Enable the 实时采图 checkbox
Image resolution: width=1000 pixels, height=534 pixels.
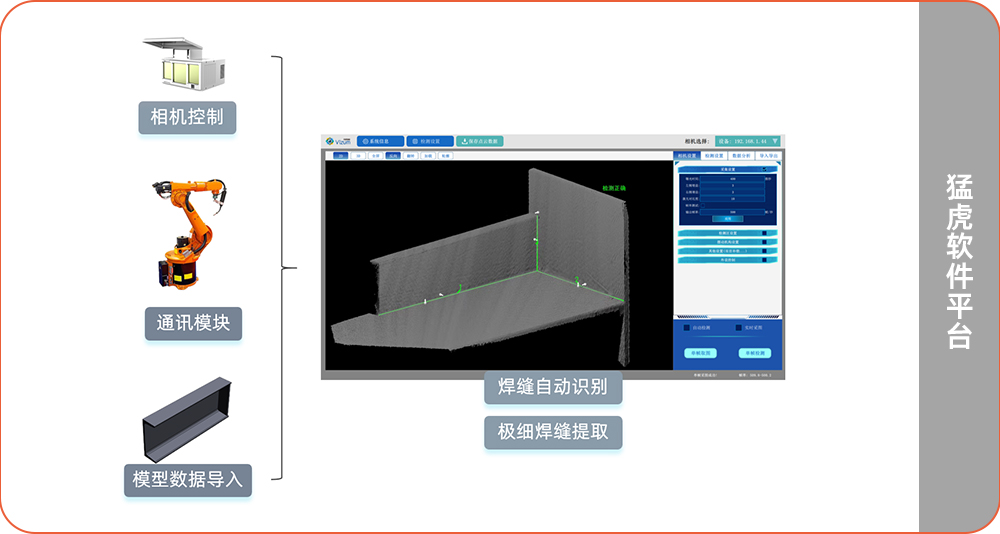coord(739,328)
